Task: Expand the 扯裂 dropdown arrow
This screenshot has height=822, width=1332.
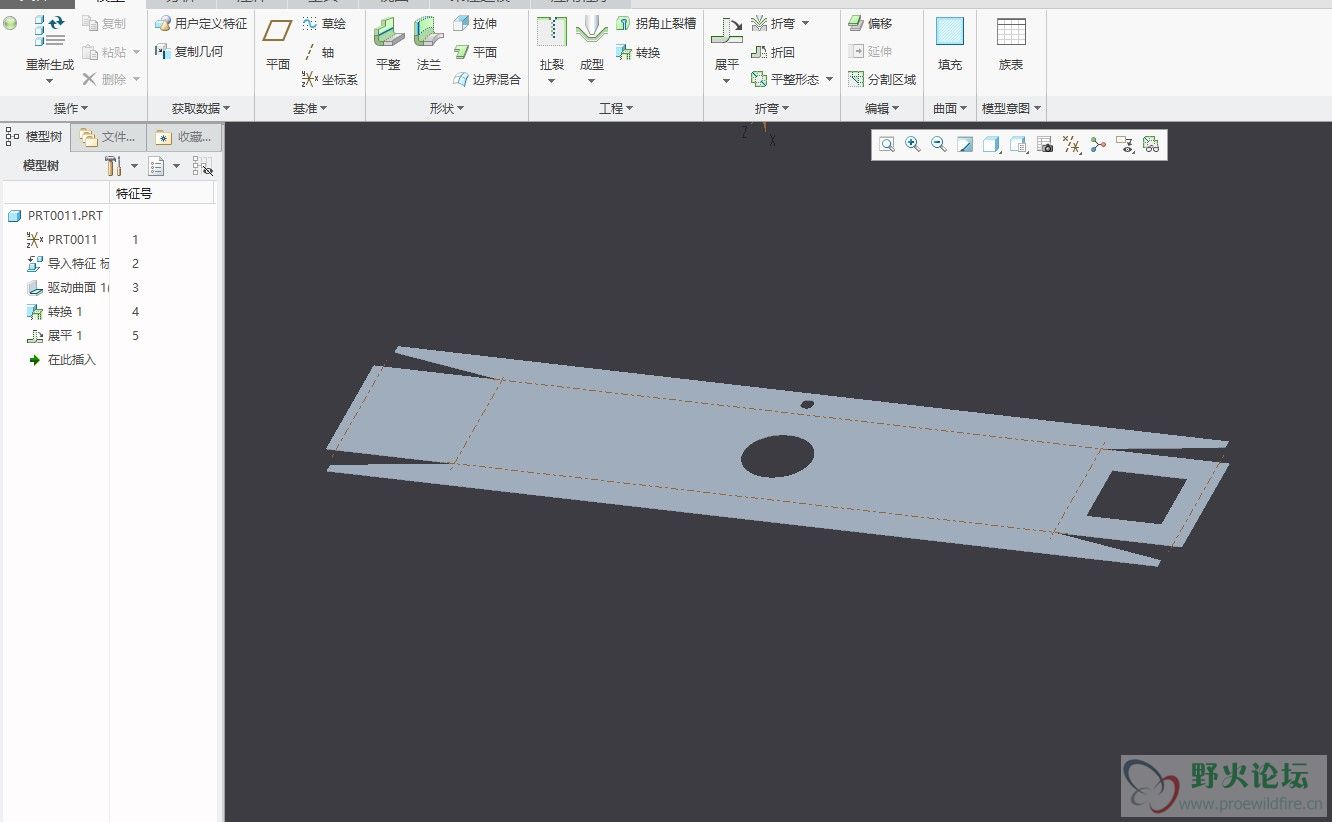Action: [552, 81]
